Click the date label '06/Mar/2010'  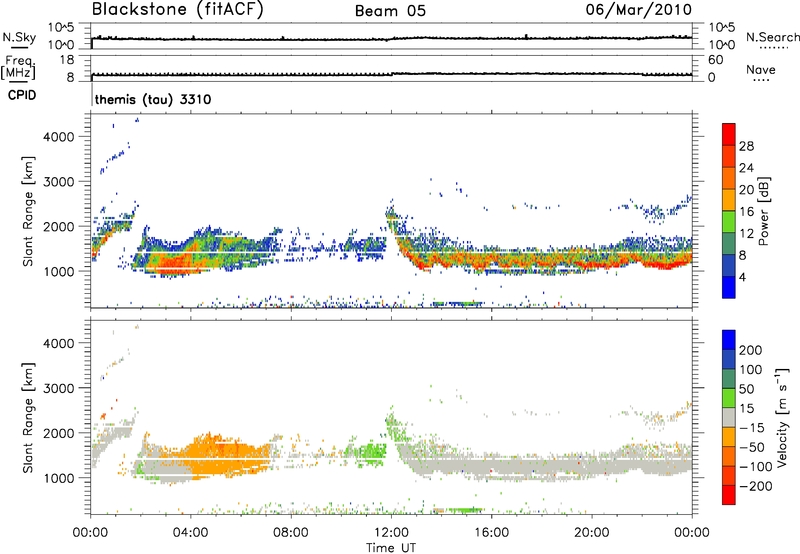tap(639, 10)
